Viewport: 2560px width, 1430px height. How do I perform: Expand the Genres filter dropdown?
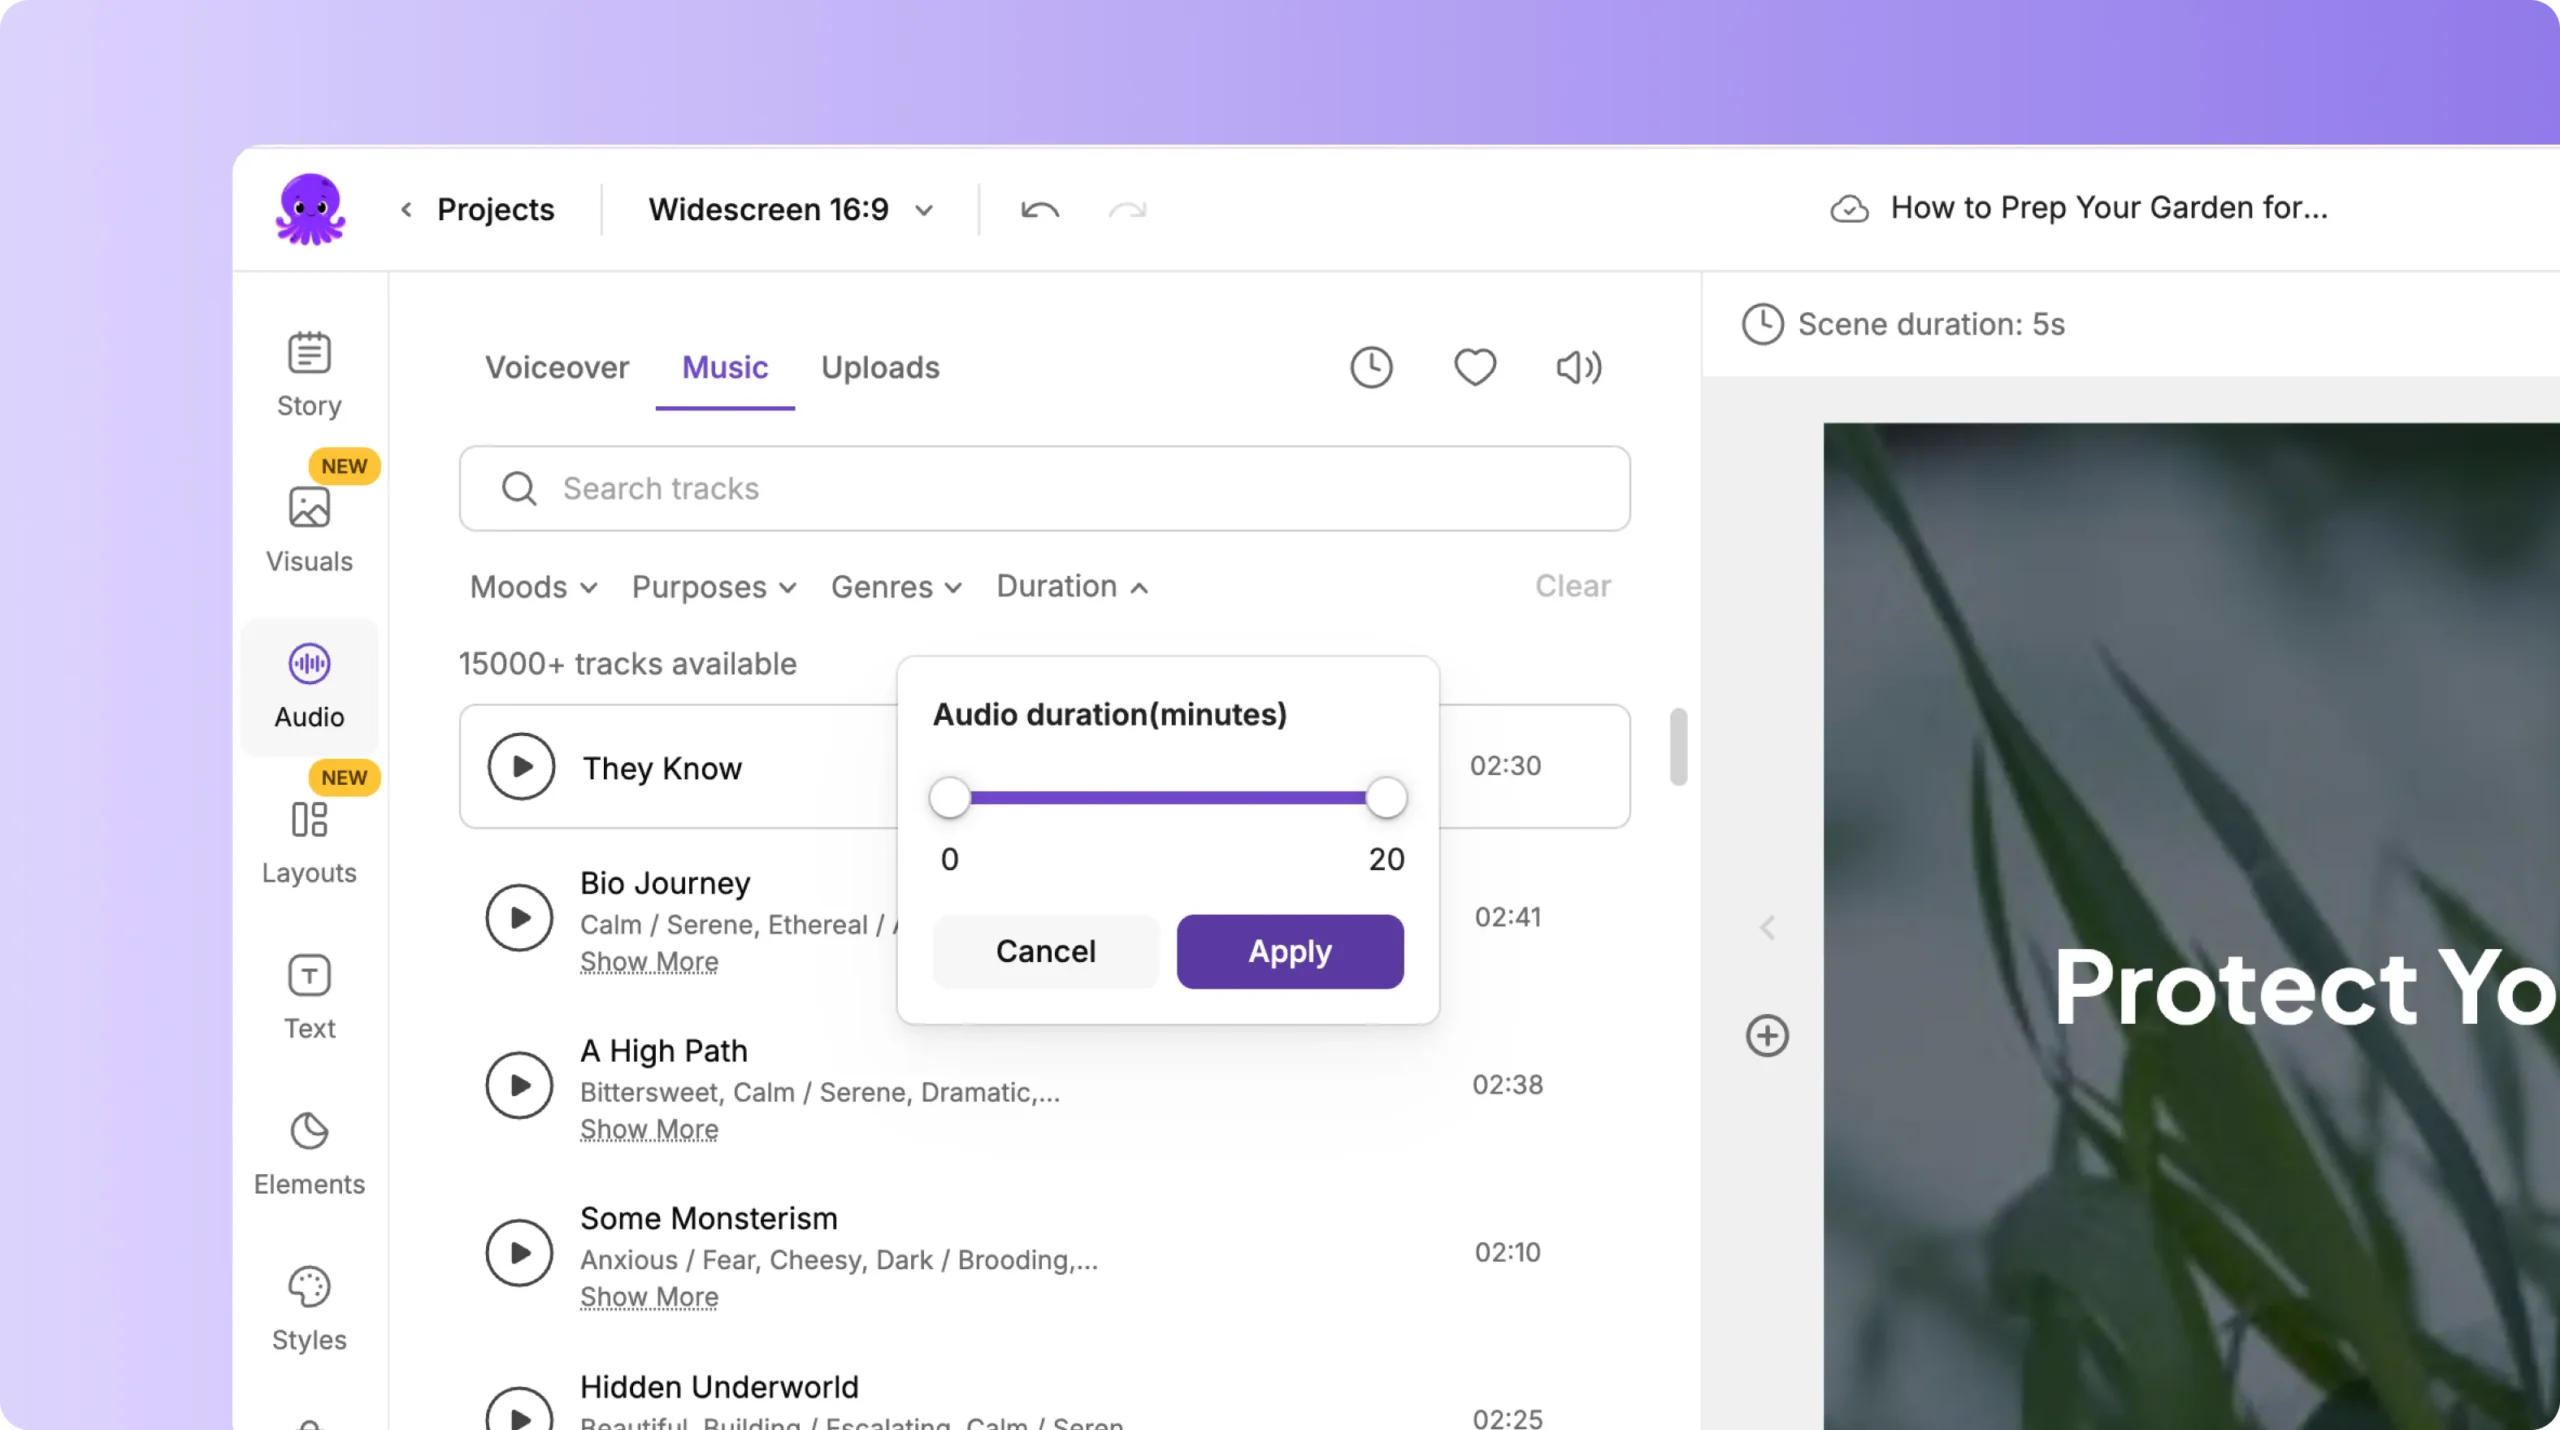click(896, 587)
